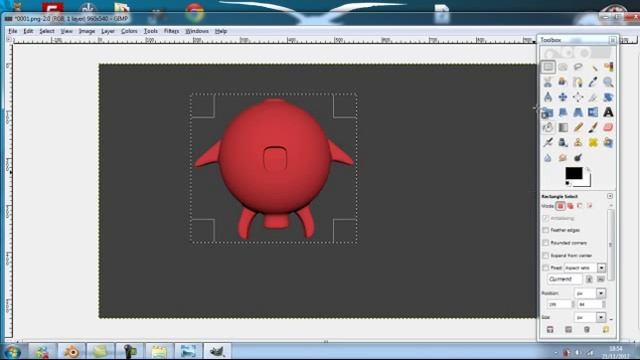Select the Free Select lasso tool
Viewport: 640px width, 360px height.
click(x=578, y=67)
